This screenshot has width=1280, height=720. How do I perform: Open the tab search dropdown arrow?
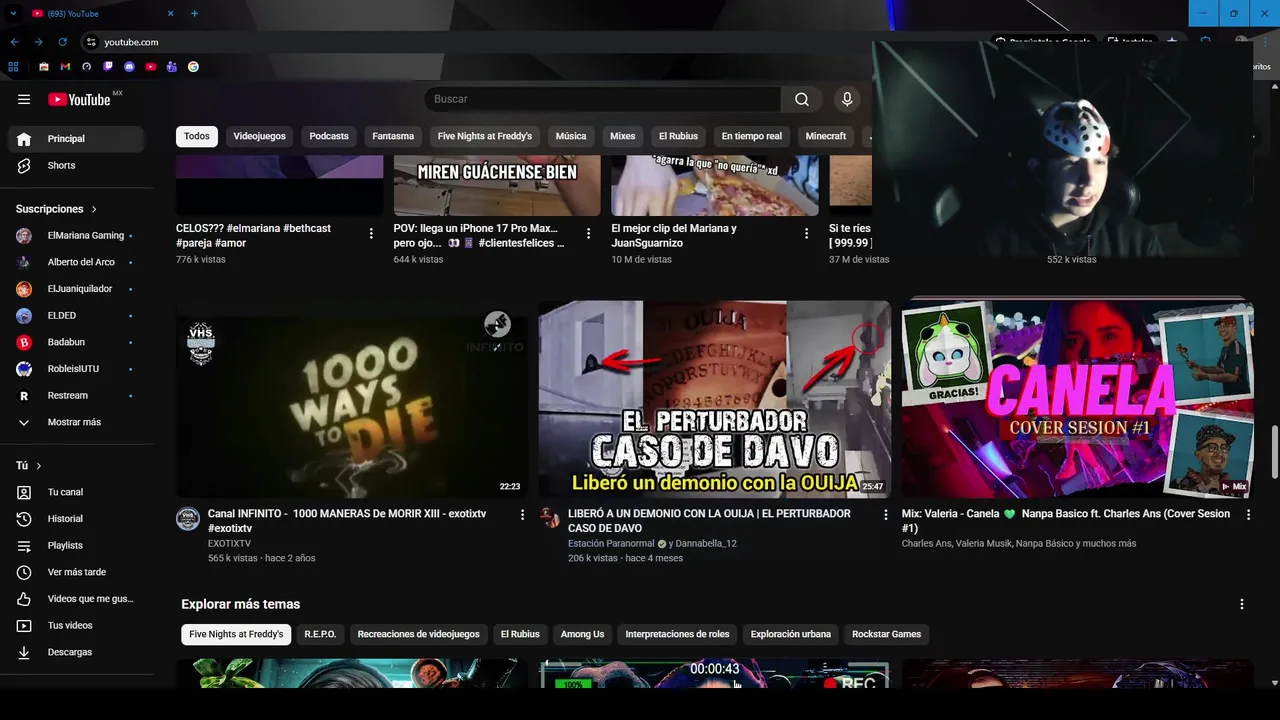[13, 13]
